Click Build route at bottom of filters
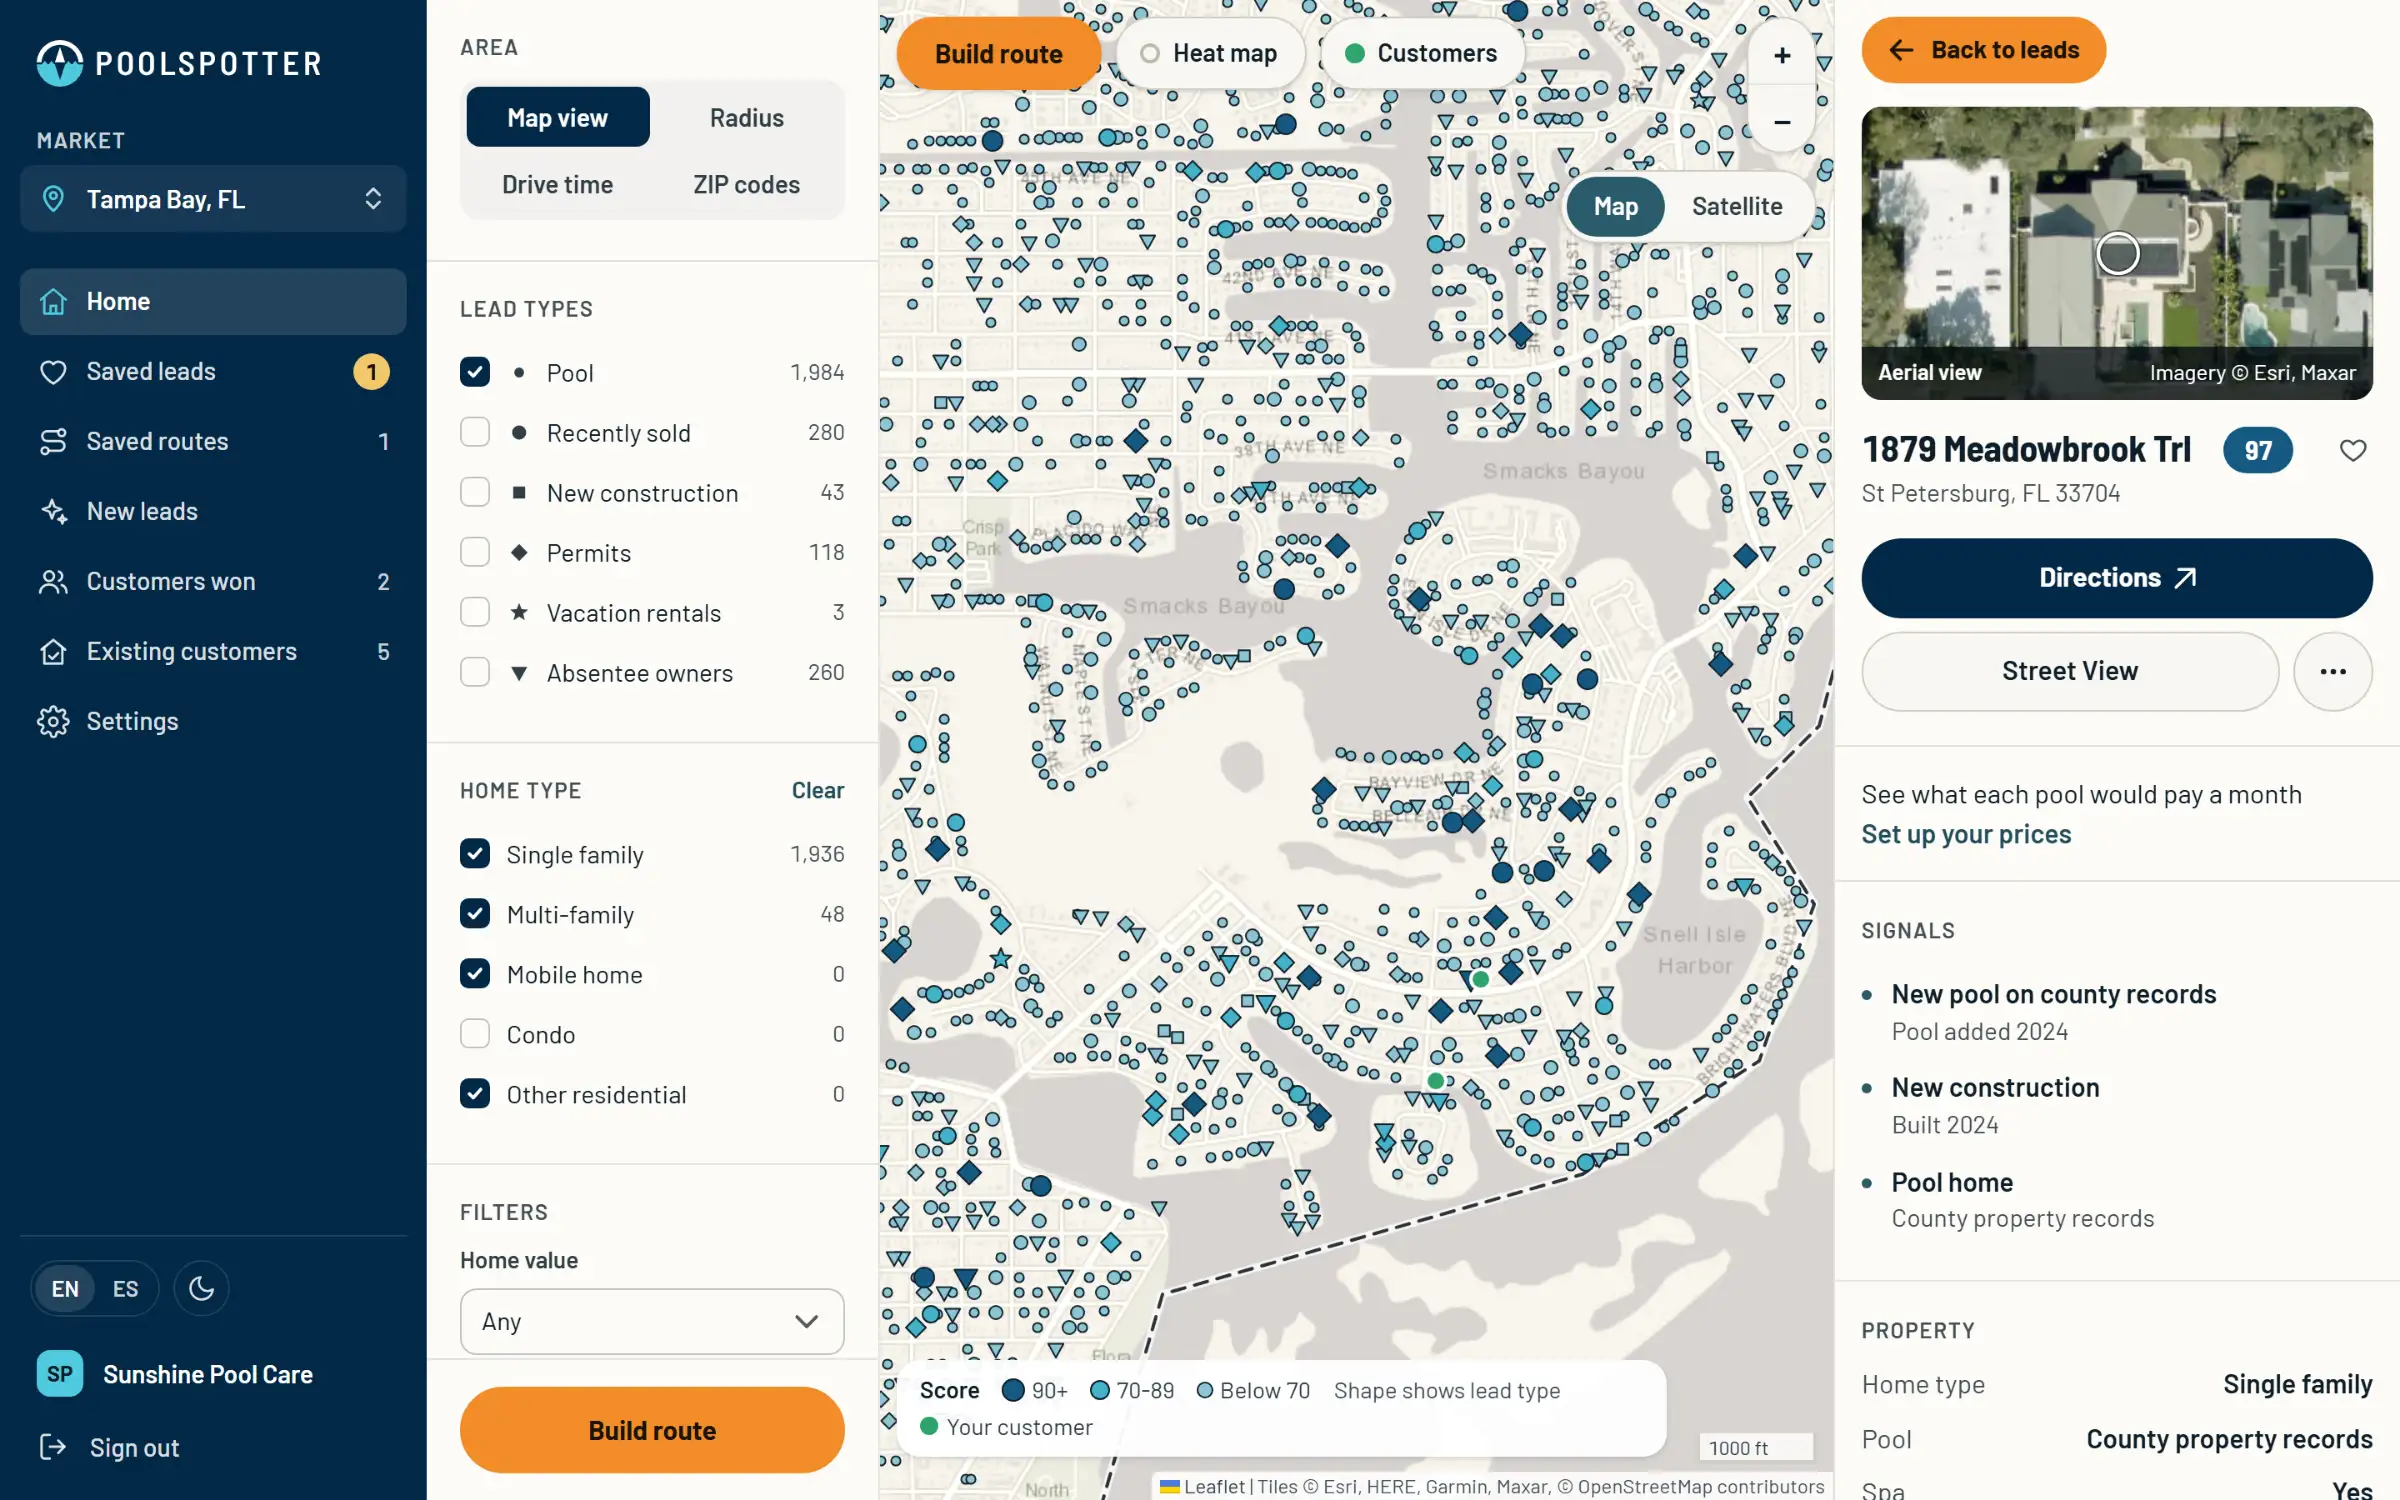This screenshot has height=1500, width=2400. point(652,1430)
